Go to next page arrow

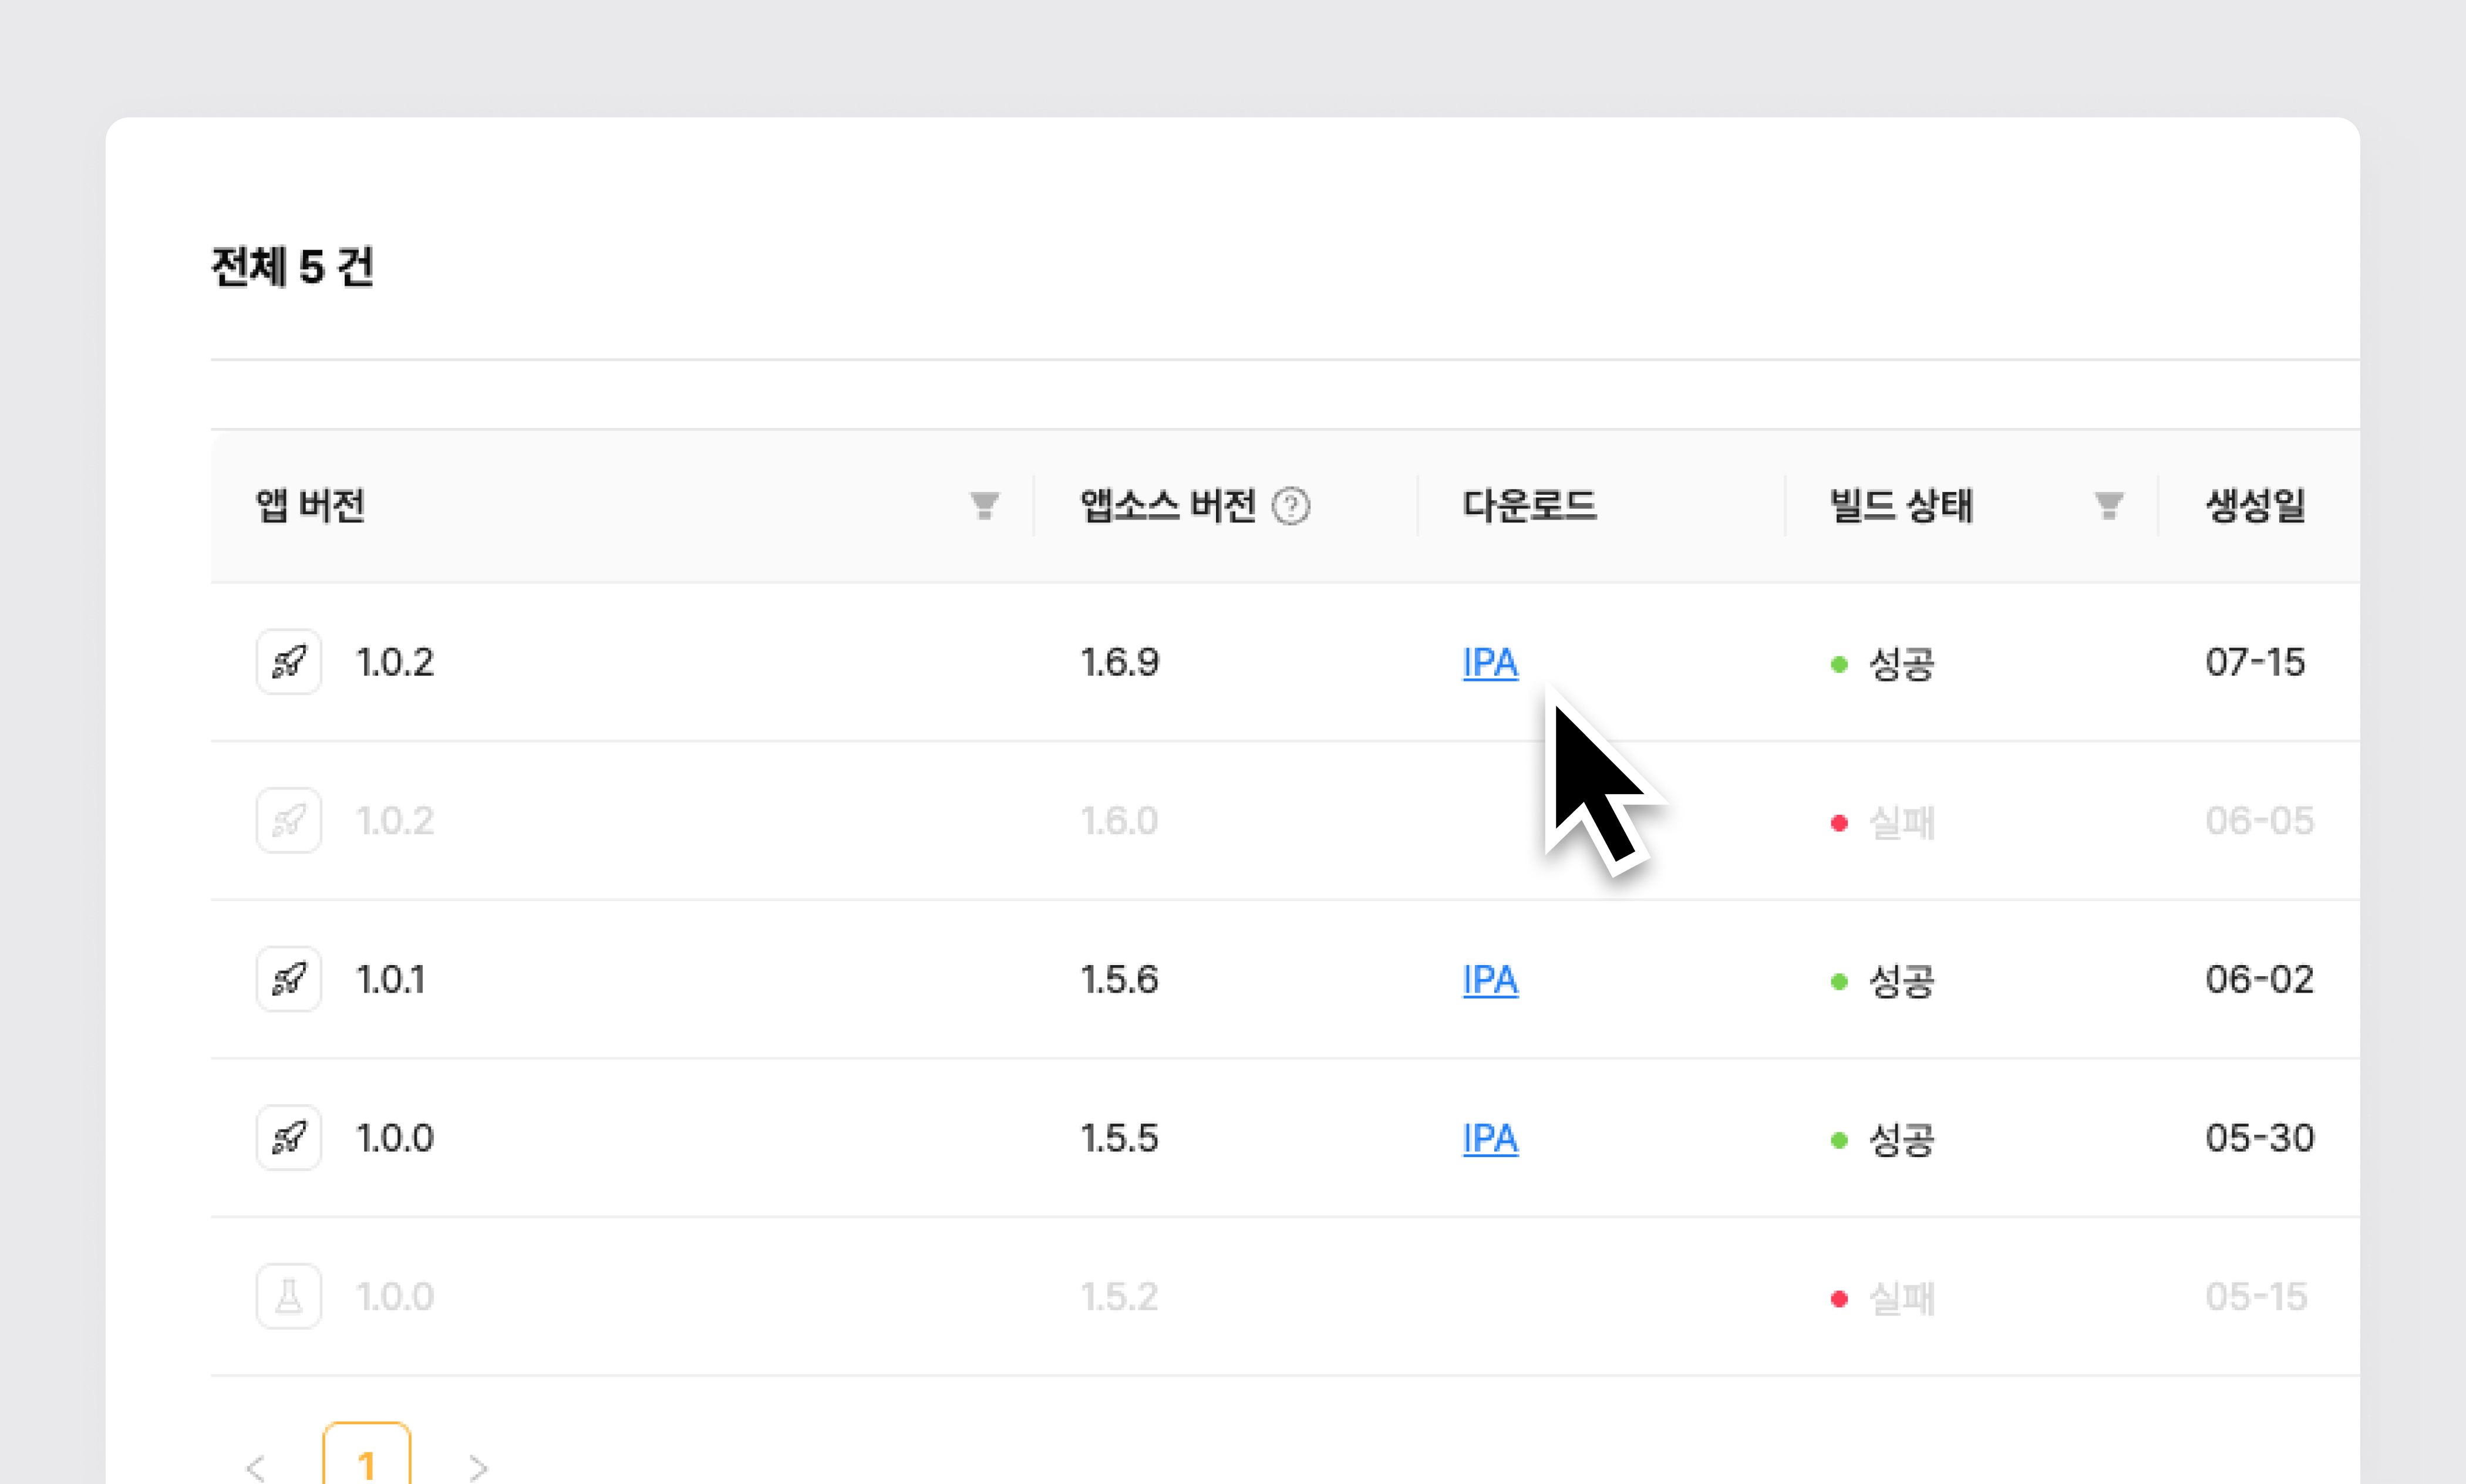(478, 1467)
